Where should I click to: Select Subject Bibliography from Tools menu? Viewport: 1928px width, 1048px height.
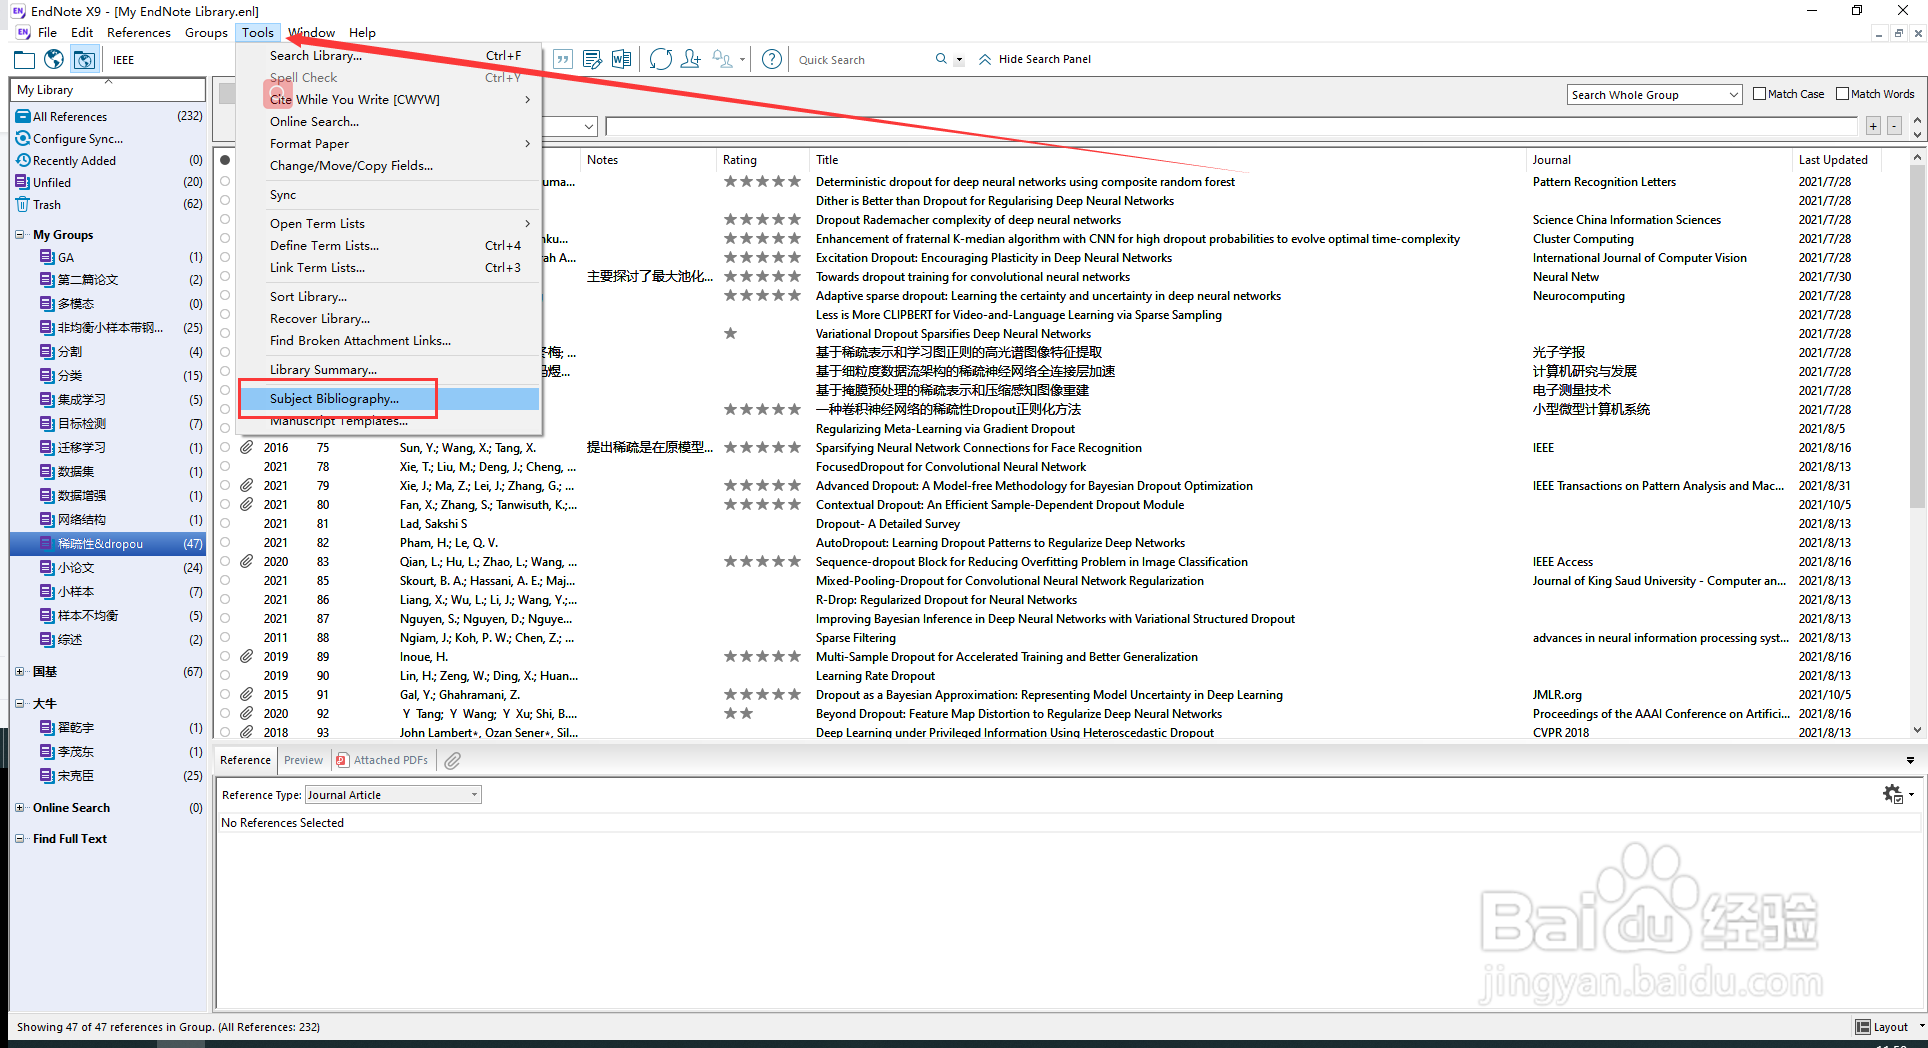[x=389, y=398]
